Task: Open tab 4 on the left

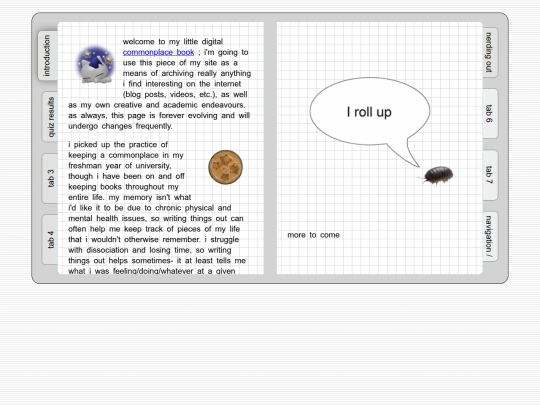Action: [50, 239]
